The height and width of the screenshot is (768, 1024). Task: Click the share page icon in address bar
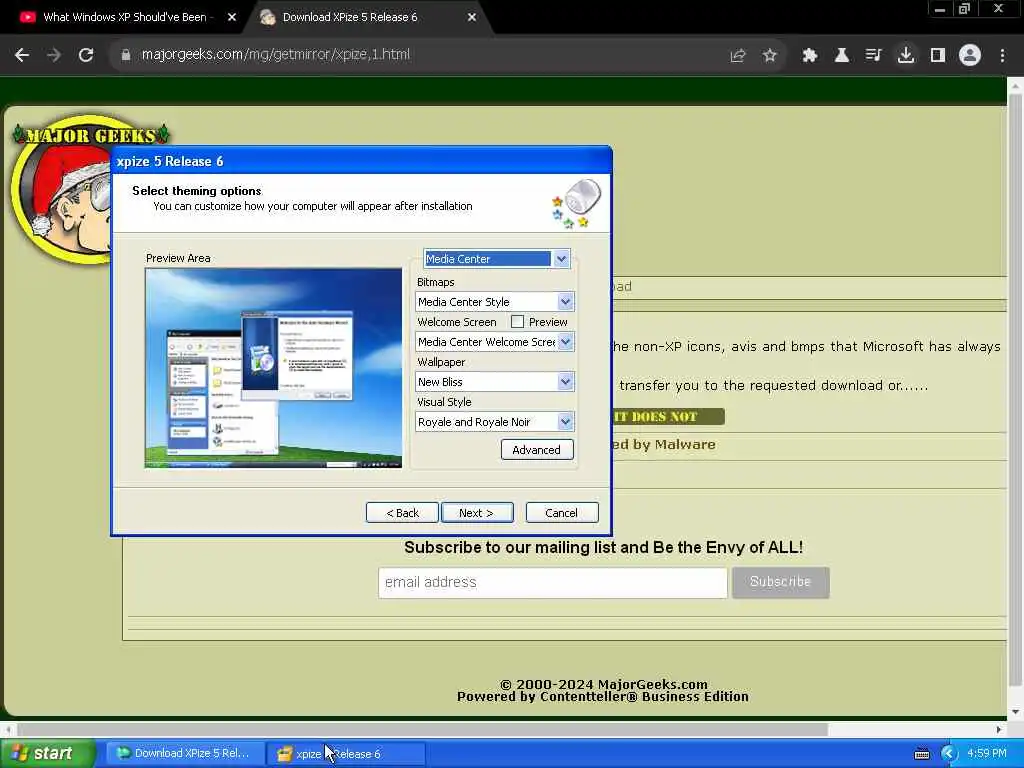pyautogui.click(x=738, y=55)
